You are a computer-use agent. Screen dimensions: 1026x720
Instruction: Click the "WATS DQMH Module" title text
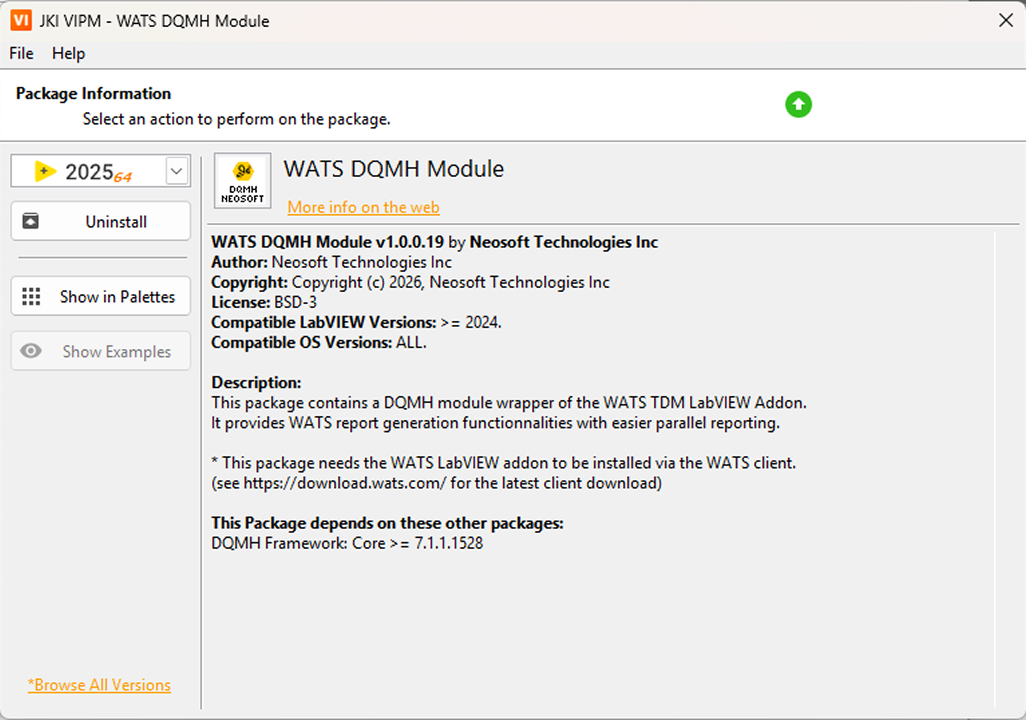(x=393, y=170)
